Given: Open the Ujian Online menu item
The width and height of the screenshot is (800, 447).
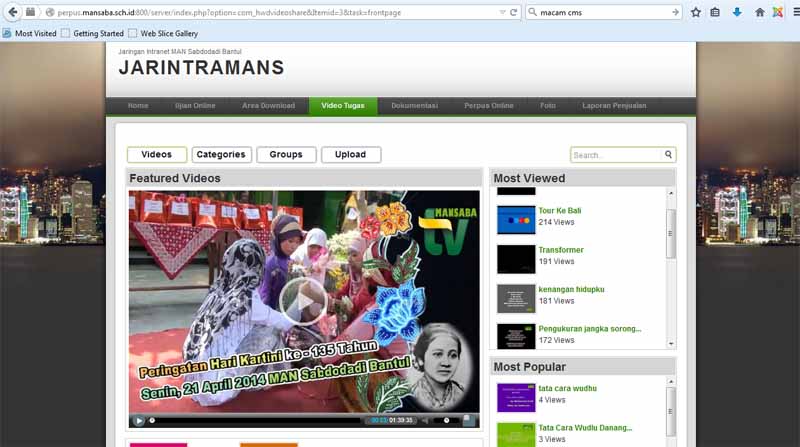Looking at the screenshot, I should 195,106.
